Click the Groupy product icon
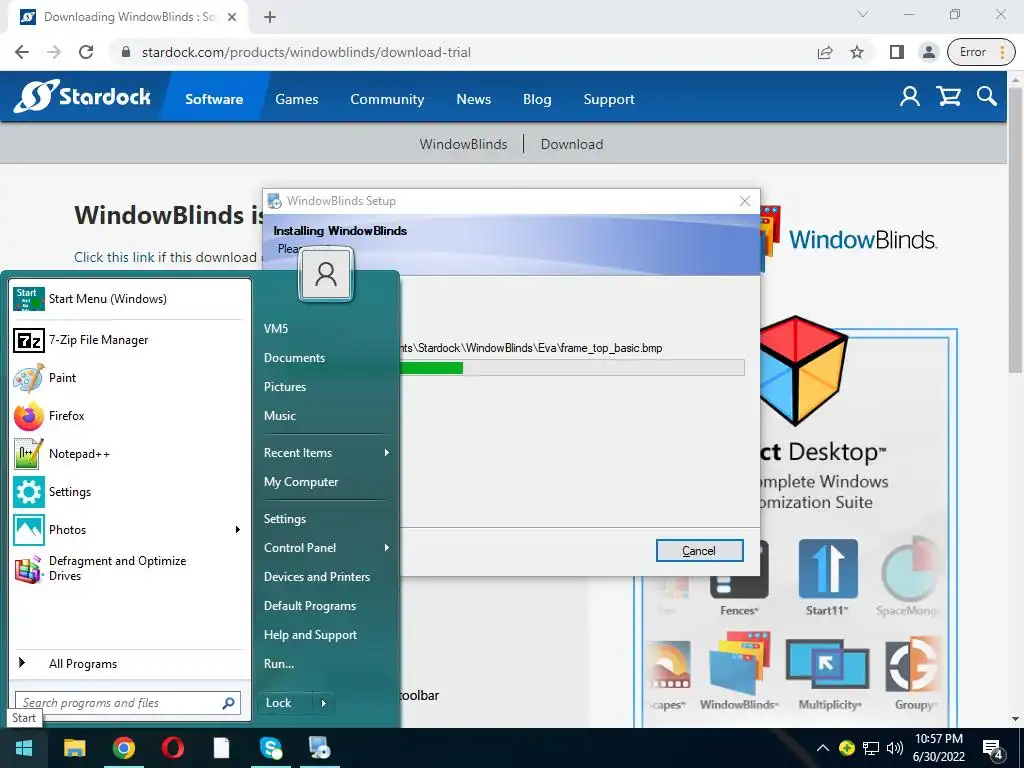Screen dimensions: 1024x768 click(914, 665)
